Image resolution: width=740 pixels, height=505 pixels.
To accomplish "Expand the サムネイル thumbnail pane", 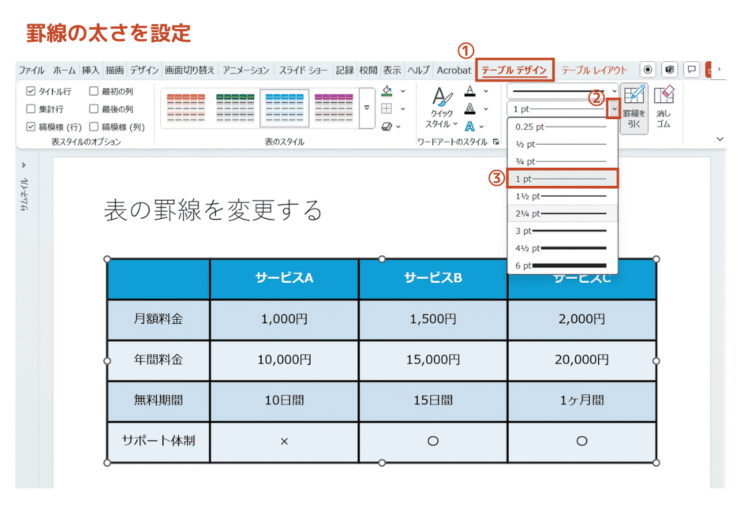I will [24, 165].
